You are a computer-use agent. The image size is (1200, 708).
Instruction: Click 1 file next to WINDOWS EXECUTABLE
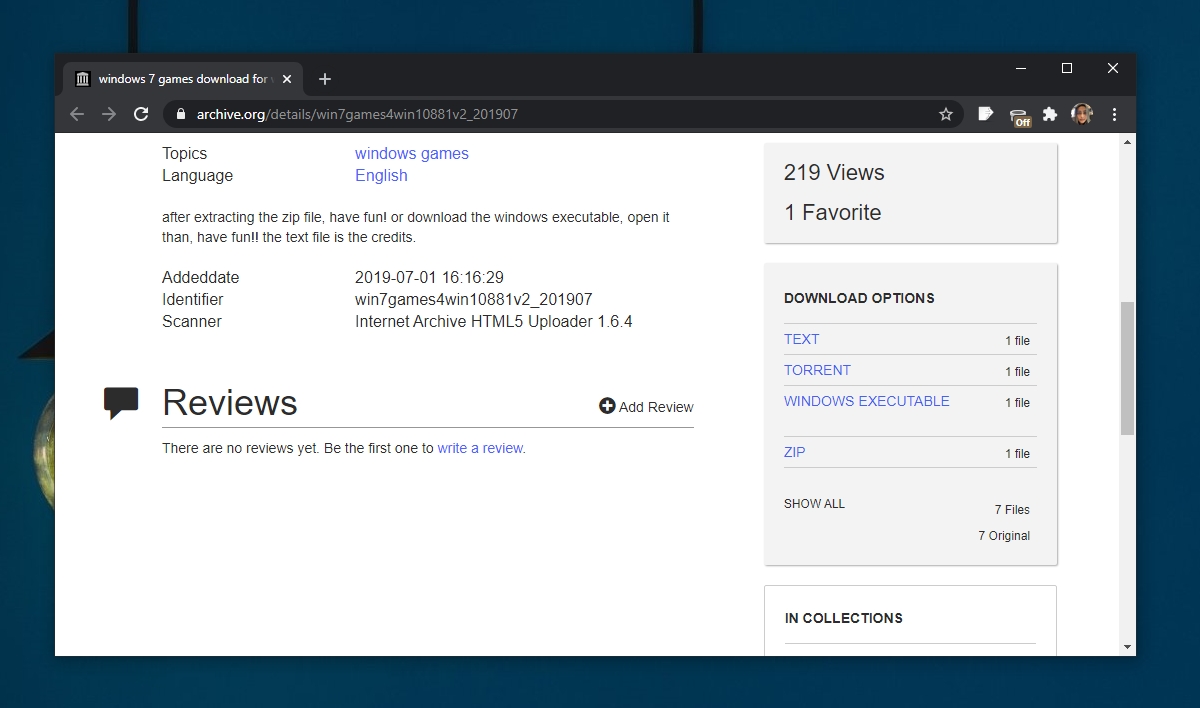pyautogui.click(x=1017, y=403)
